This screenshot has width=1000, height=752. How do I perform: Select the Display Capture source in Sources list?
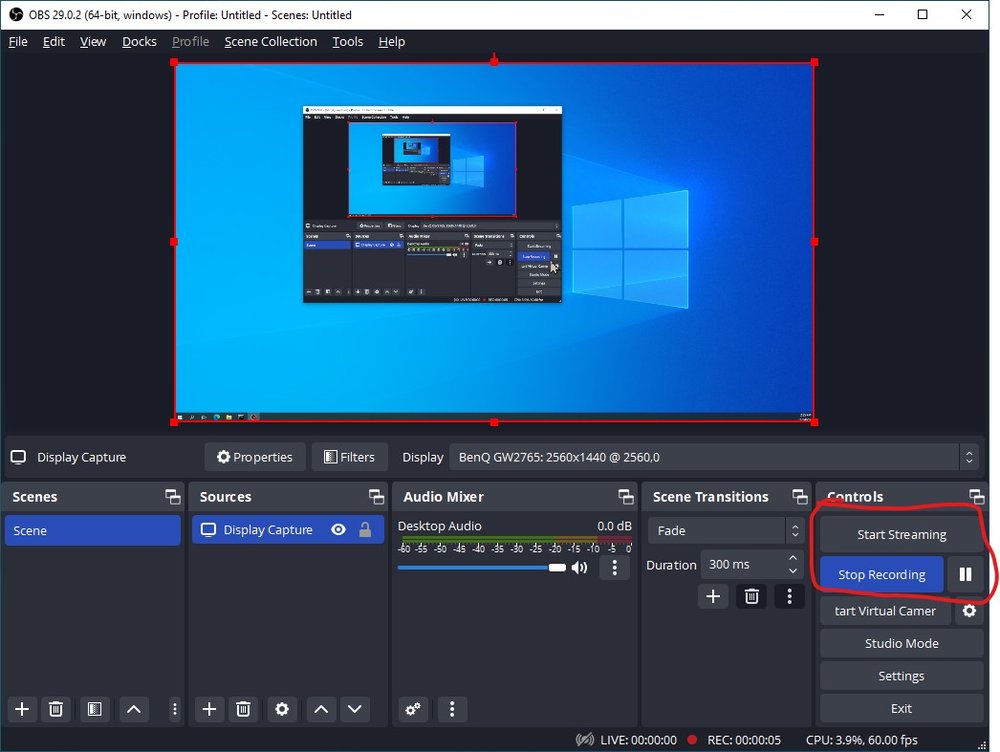(288, 530)
